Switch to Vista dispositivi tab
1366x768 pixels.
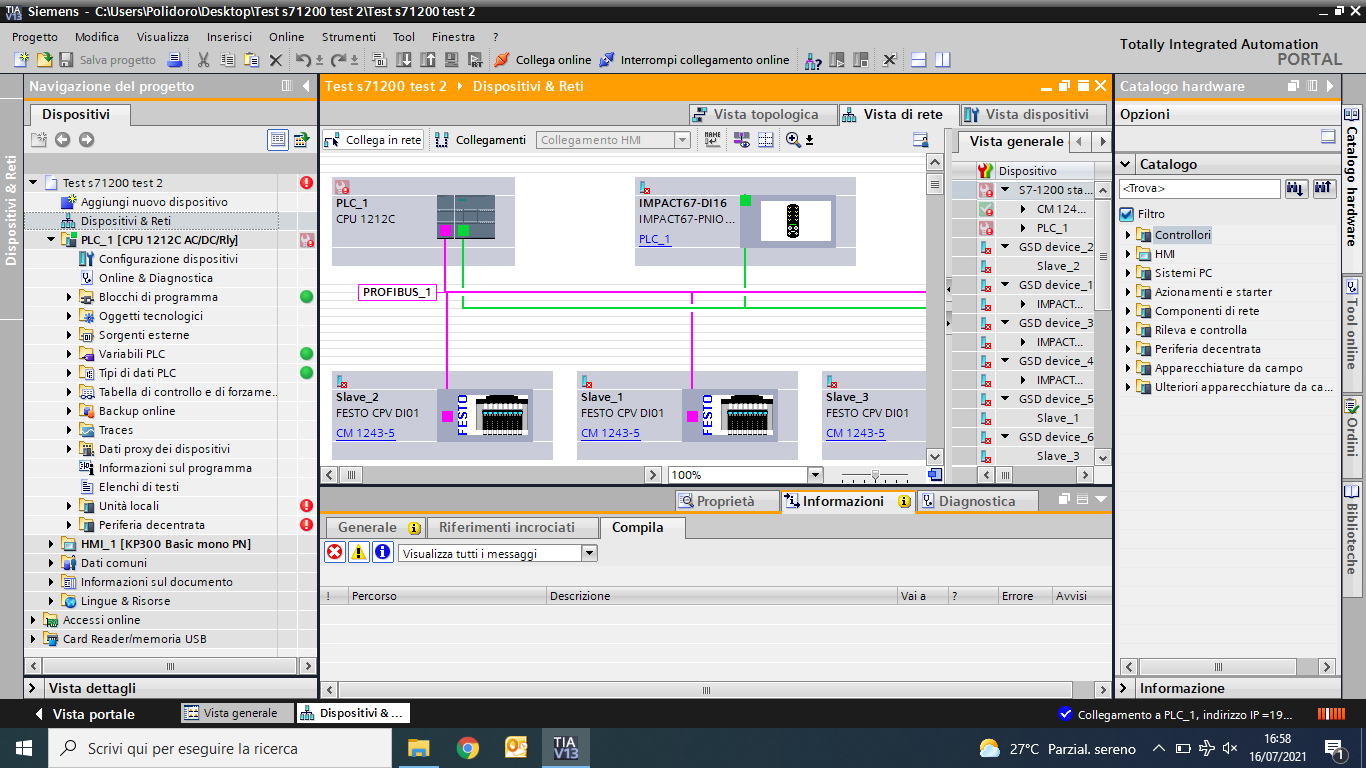point(1033,114)
